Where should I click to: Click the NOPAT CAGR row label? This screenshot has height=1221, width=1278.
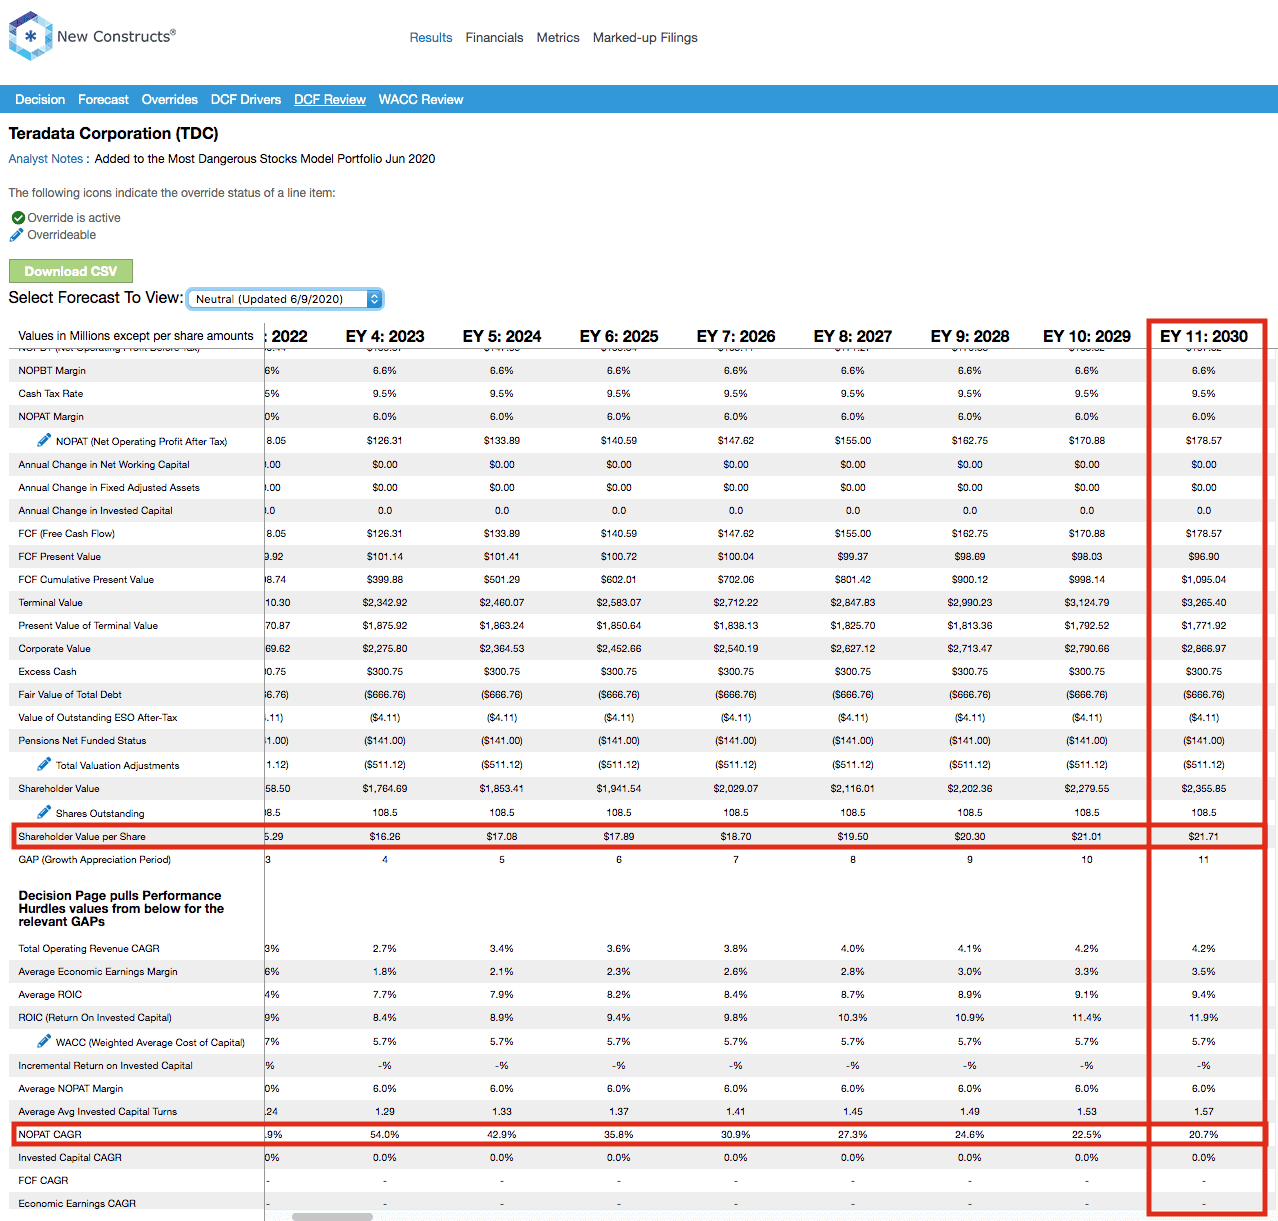coord(50,1134)
